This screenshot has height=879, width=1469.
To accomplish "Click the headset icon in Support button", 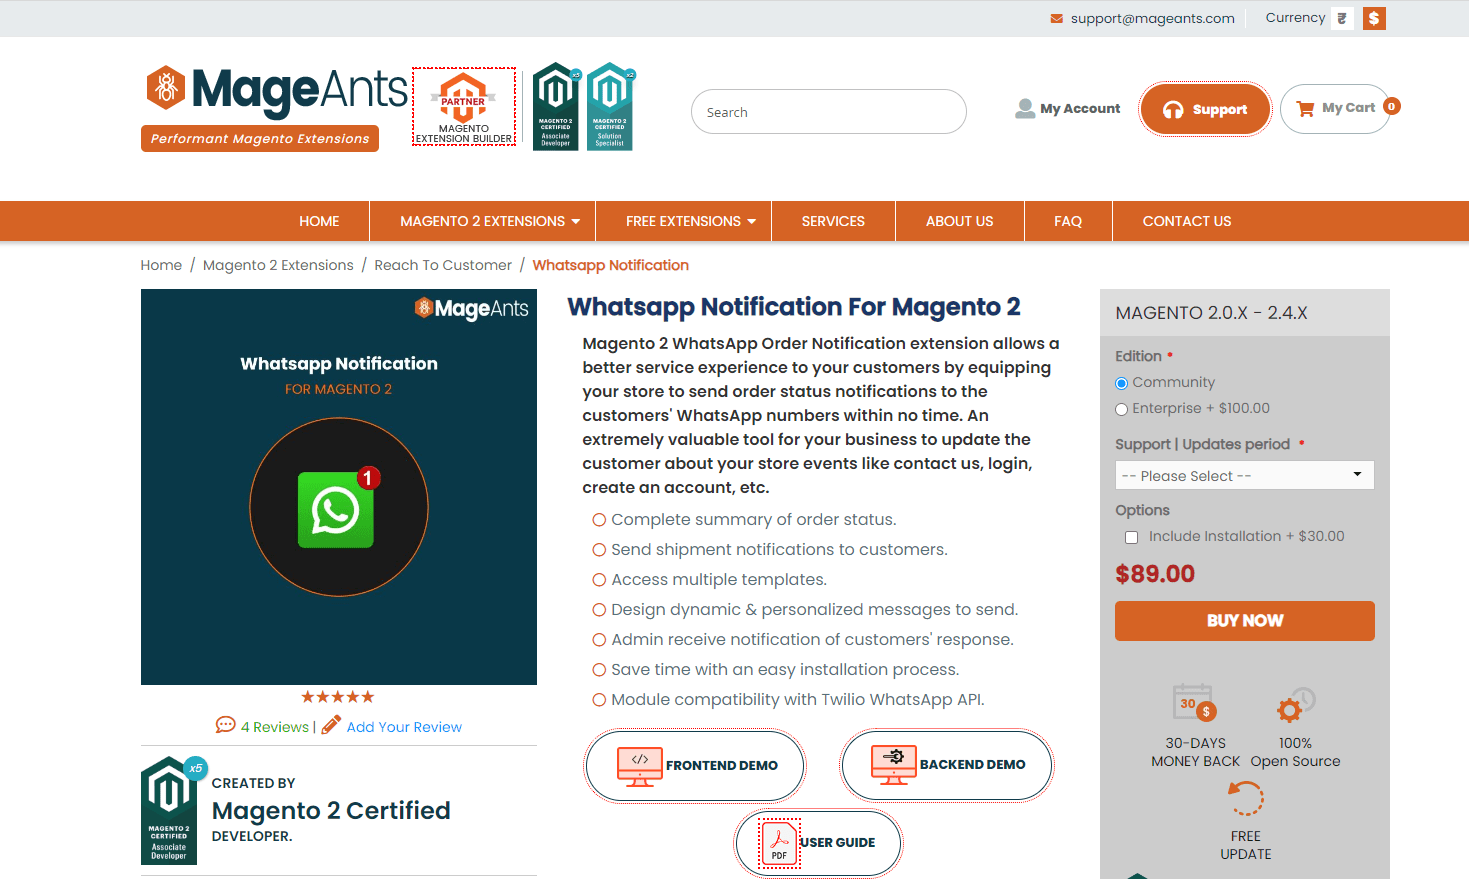I will click(1173, 110).
